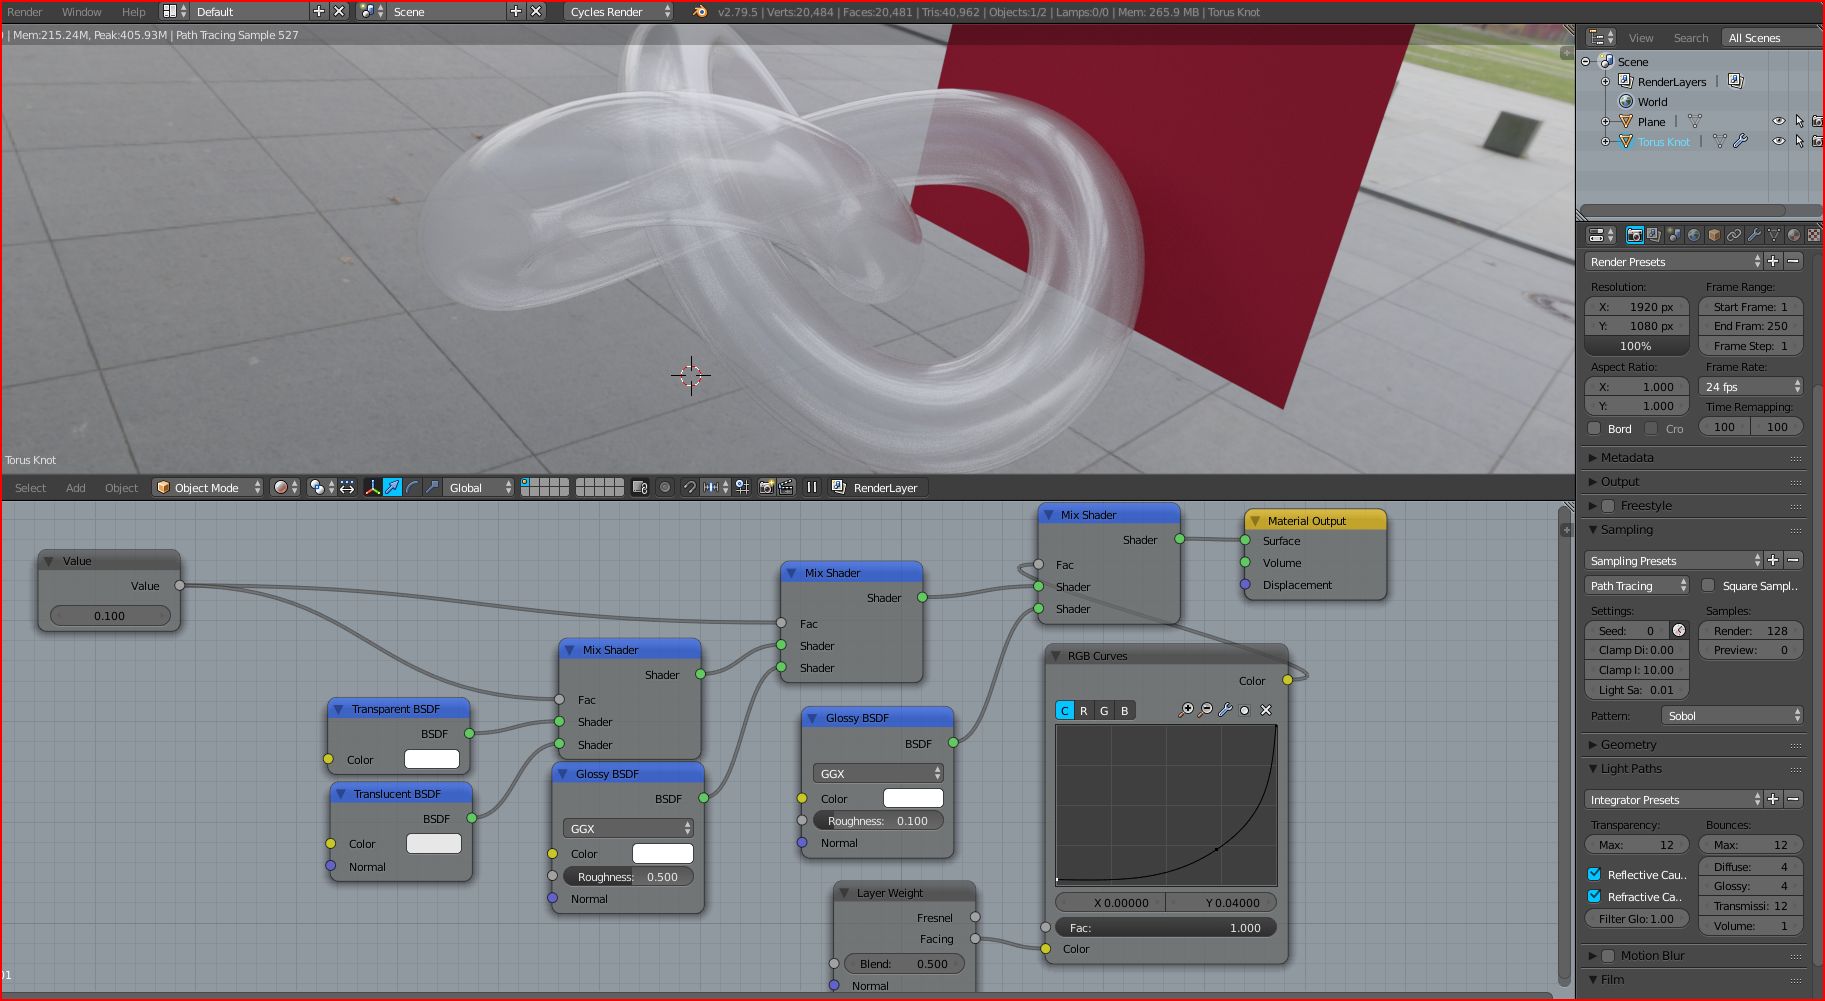Click the Value node 0.100 field

(110, 616)
